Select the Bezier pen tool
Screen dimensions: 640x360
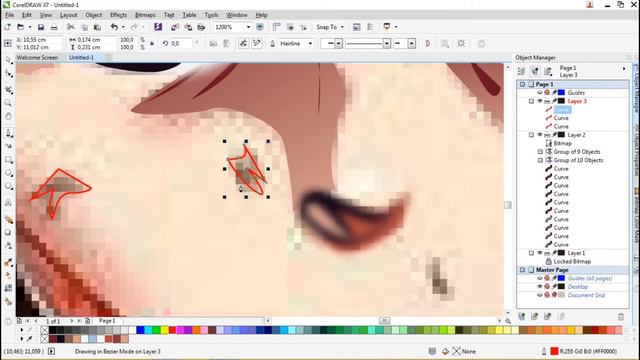[8, 133]
